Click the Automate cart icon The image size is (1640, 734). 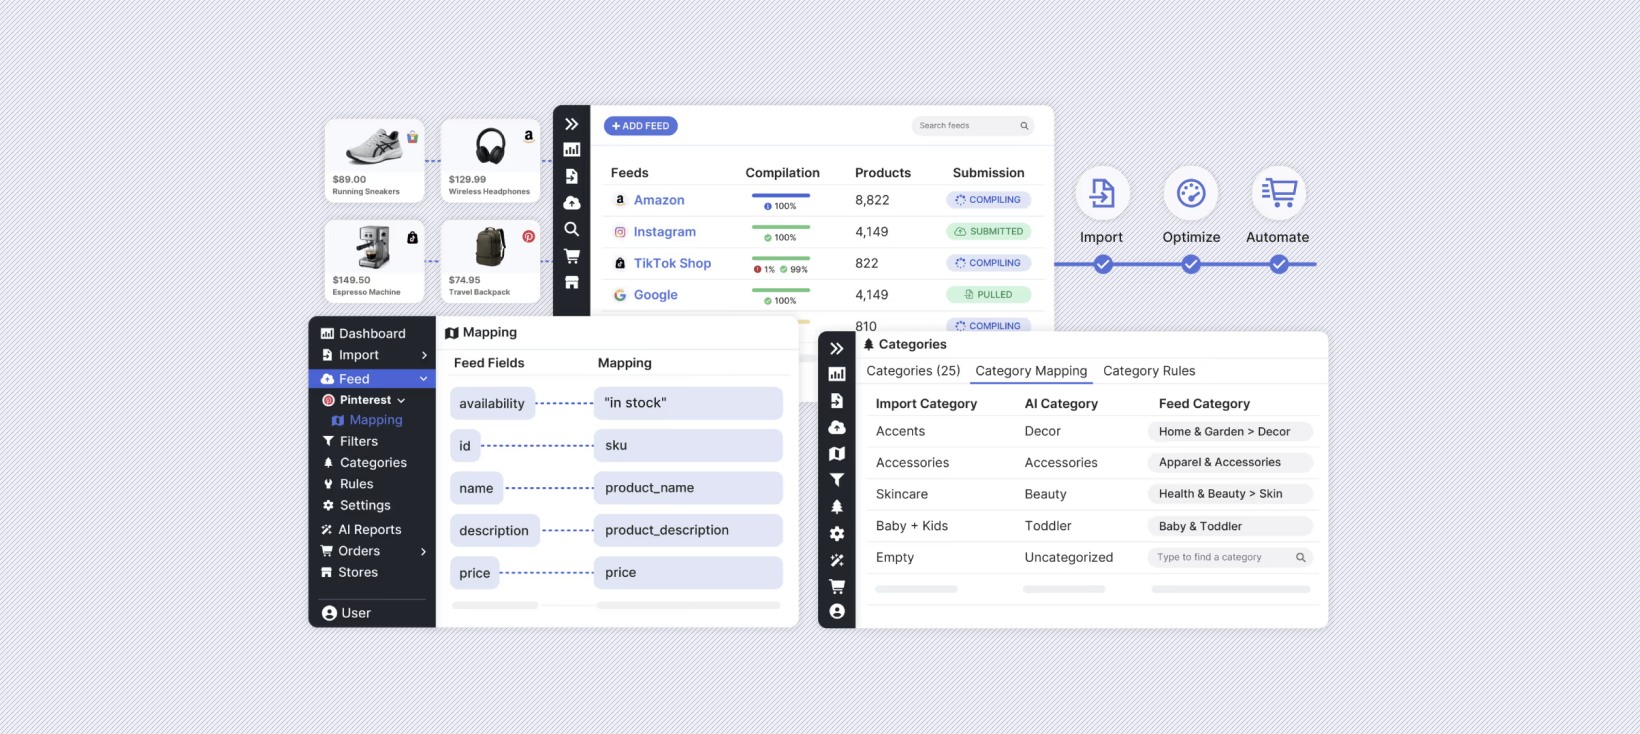pyautogui.click(x=1279, y=193)
